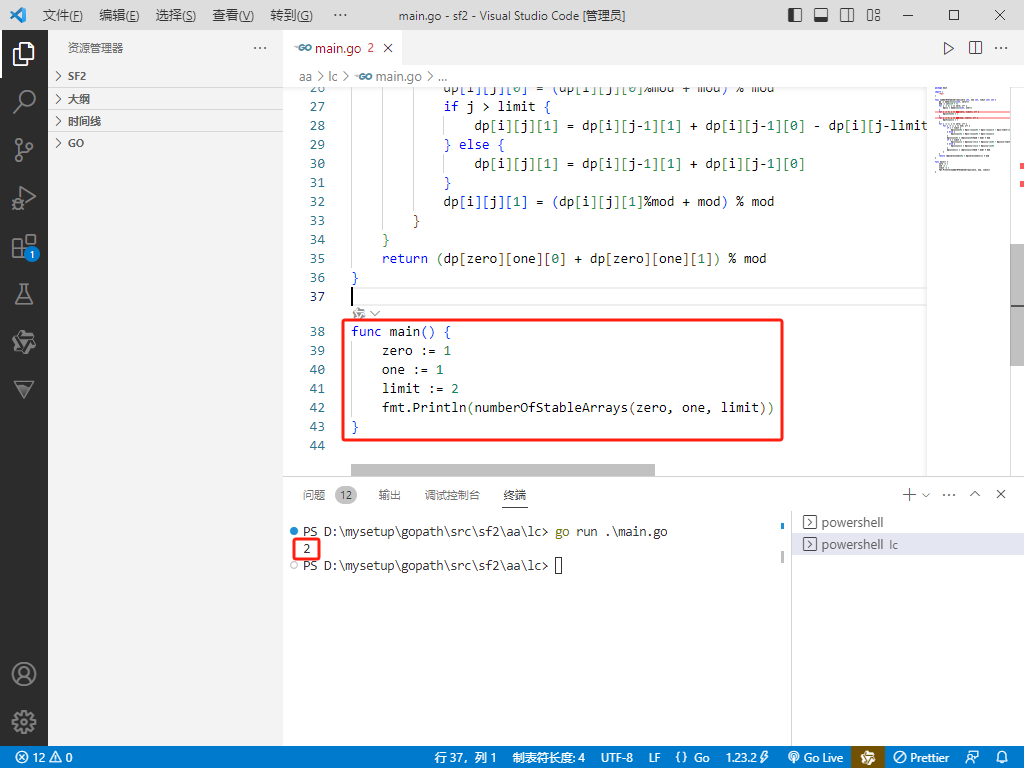This screenshot has height=768, width=1024.
Task: Open the notifications bell icon
Action: 1002,758
